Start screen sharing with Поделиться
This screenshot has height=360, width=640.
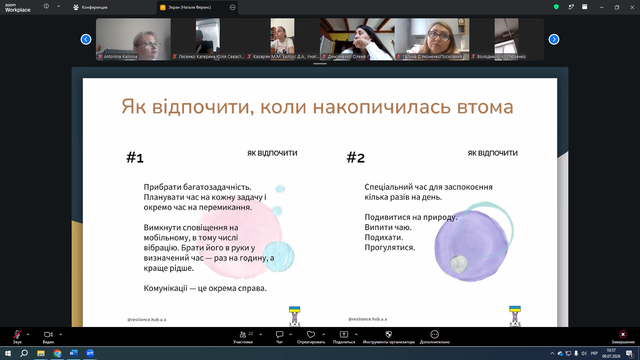coord(344,337)
